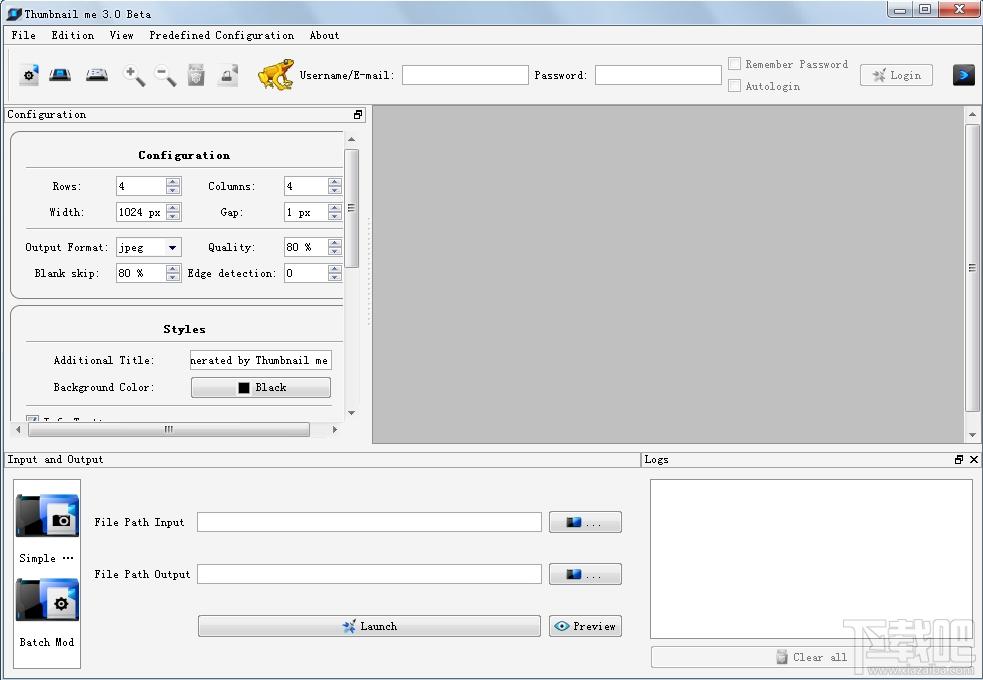Decrease Quality with down arrow
This screenshot has height=680, width=983.
[335, 252]
